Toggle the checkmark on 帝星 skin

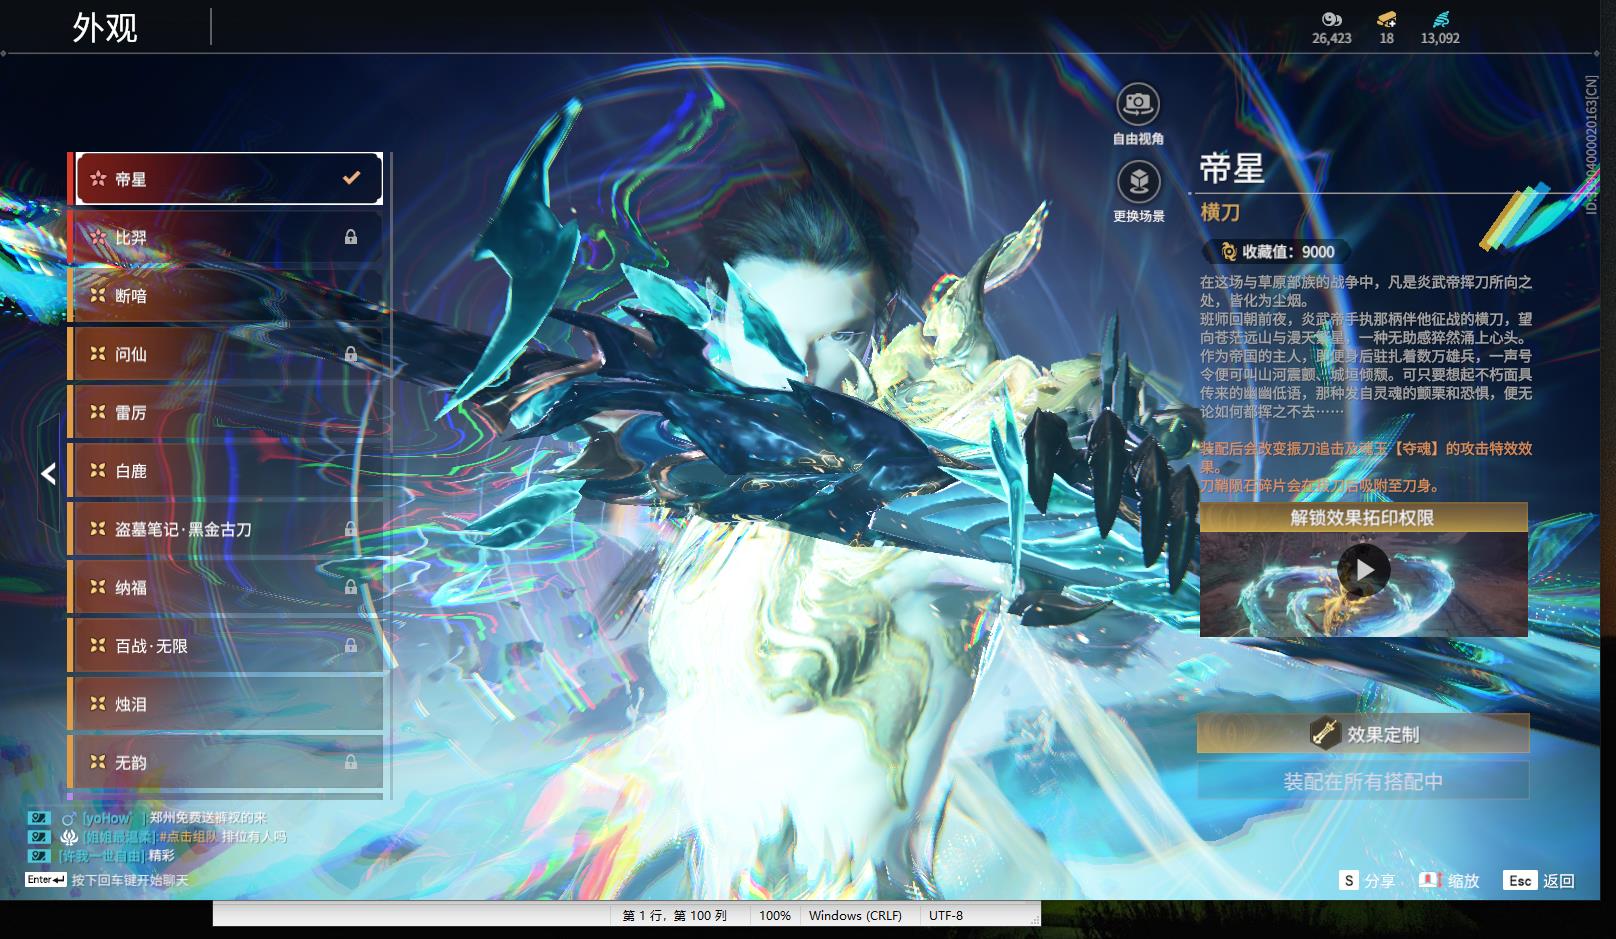tap(351, 178)
